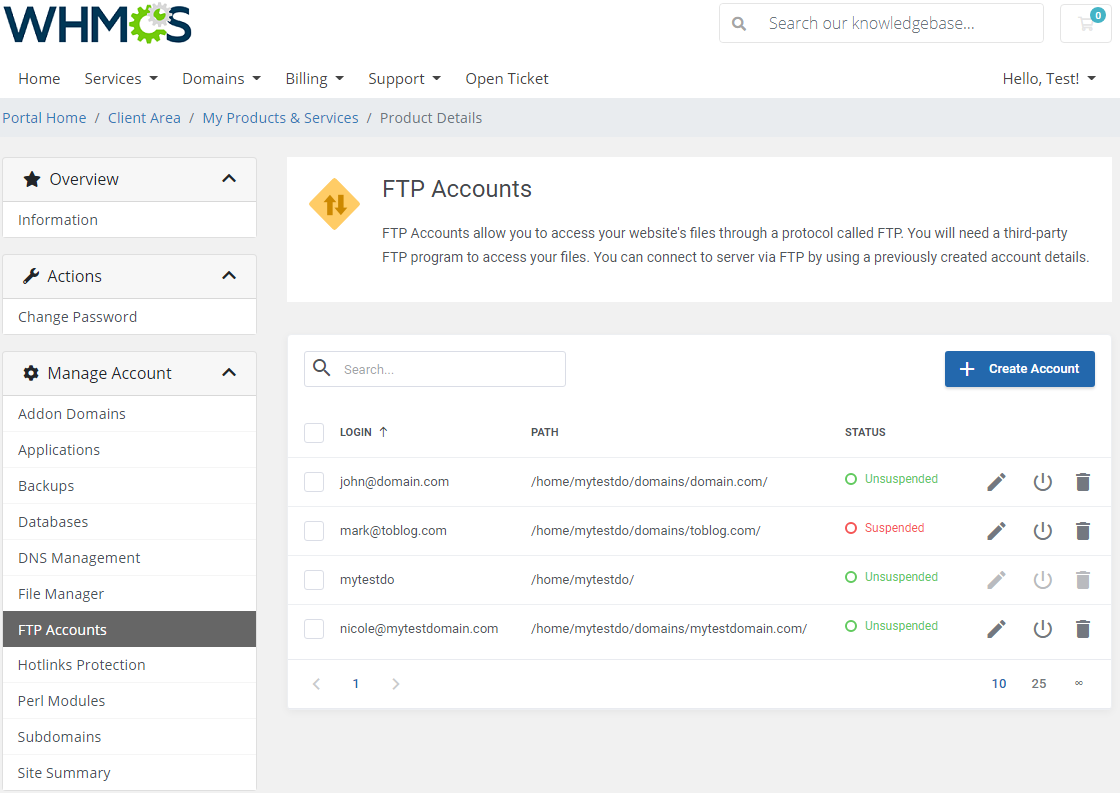Click the Overview star icon
The width and height of the screenshot is (1120, 793).
[31, 179]
